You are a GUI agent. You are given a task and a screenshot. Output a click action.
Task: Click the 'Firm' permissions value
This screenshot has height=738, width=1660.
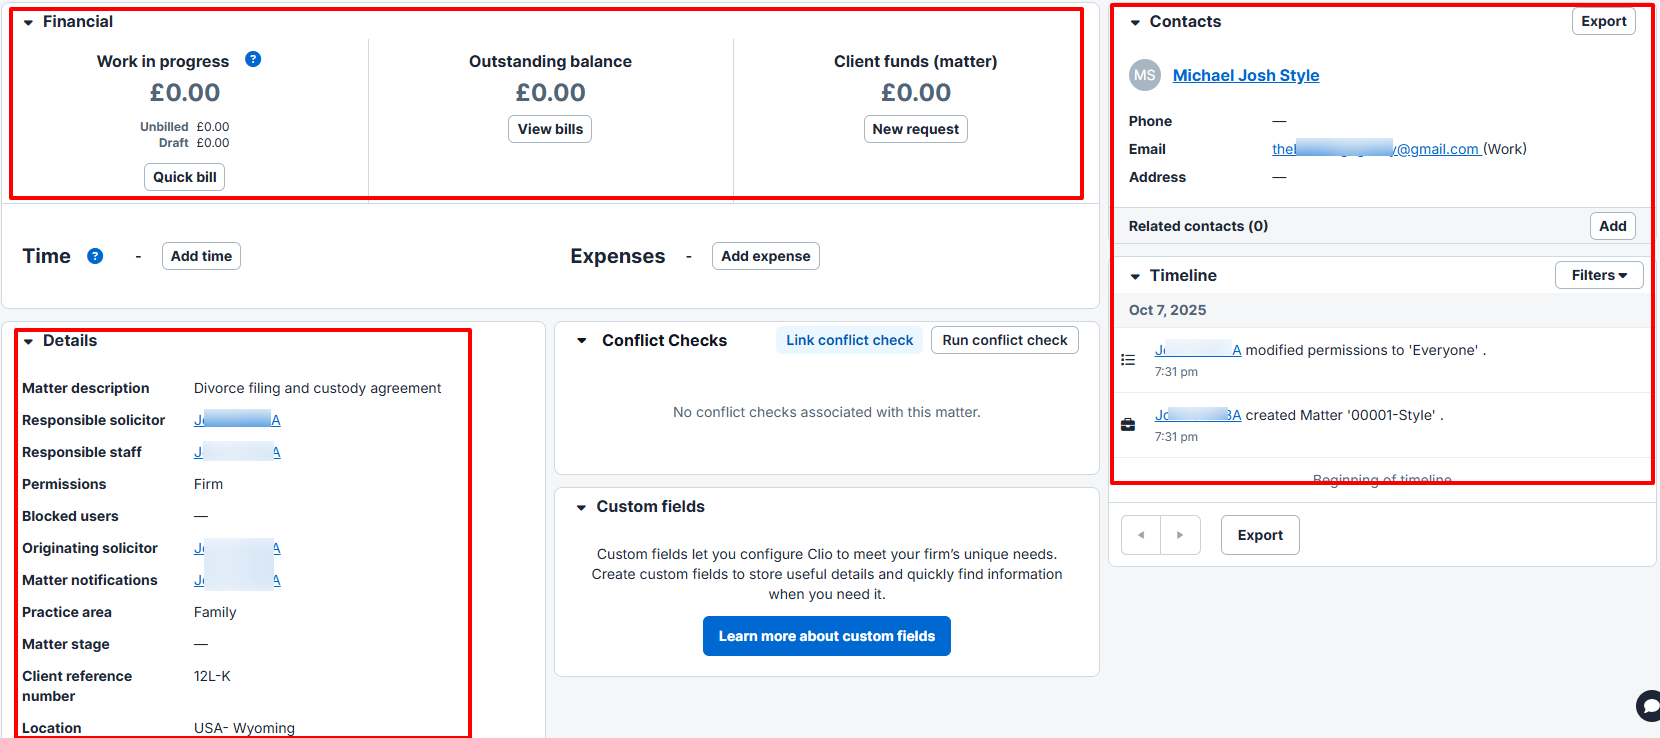[x=208, y=484]
